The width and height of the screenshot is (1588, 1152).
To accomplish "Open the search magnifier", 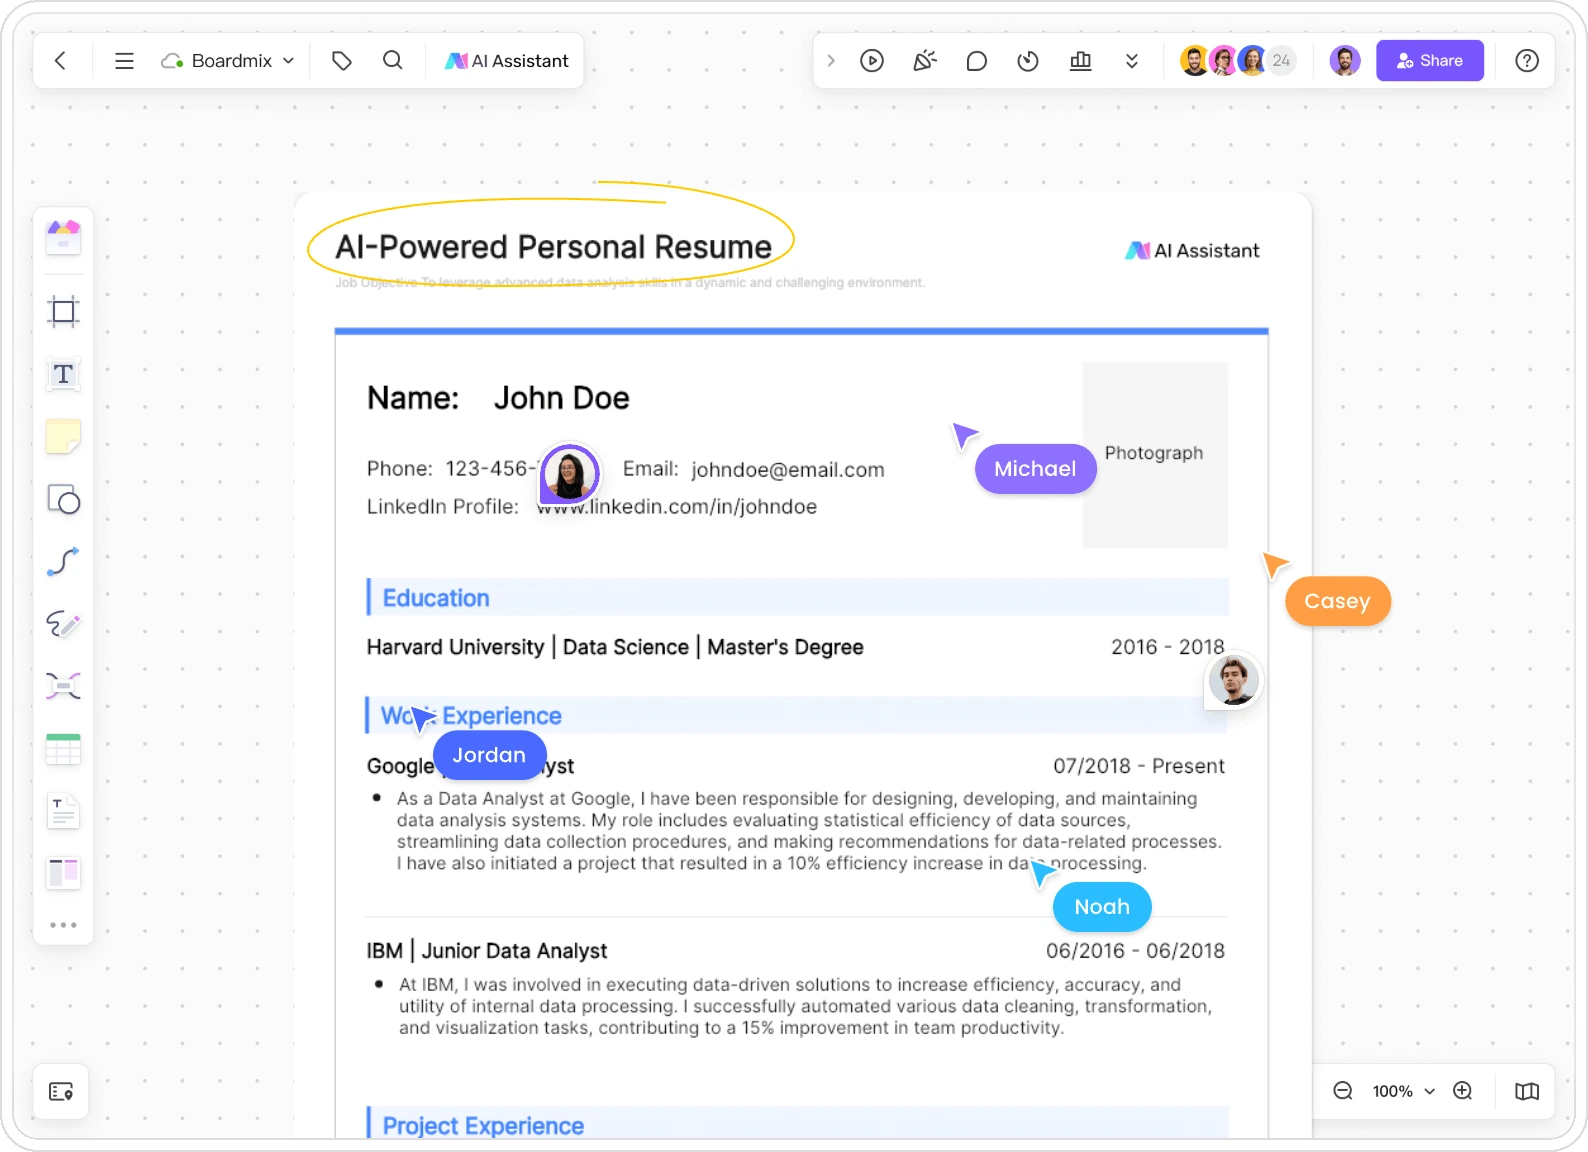I will click(393, 61).
